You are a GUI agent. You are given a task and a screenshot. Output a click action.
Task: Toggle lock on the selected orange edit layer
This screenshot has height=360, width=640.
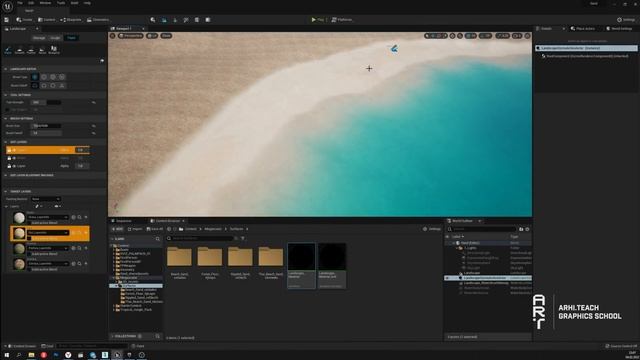[x=9, y=150]
